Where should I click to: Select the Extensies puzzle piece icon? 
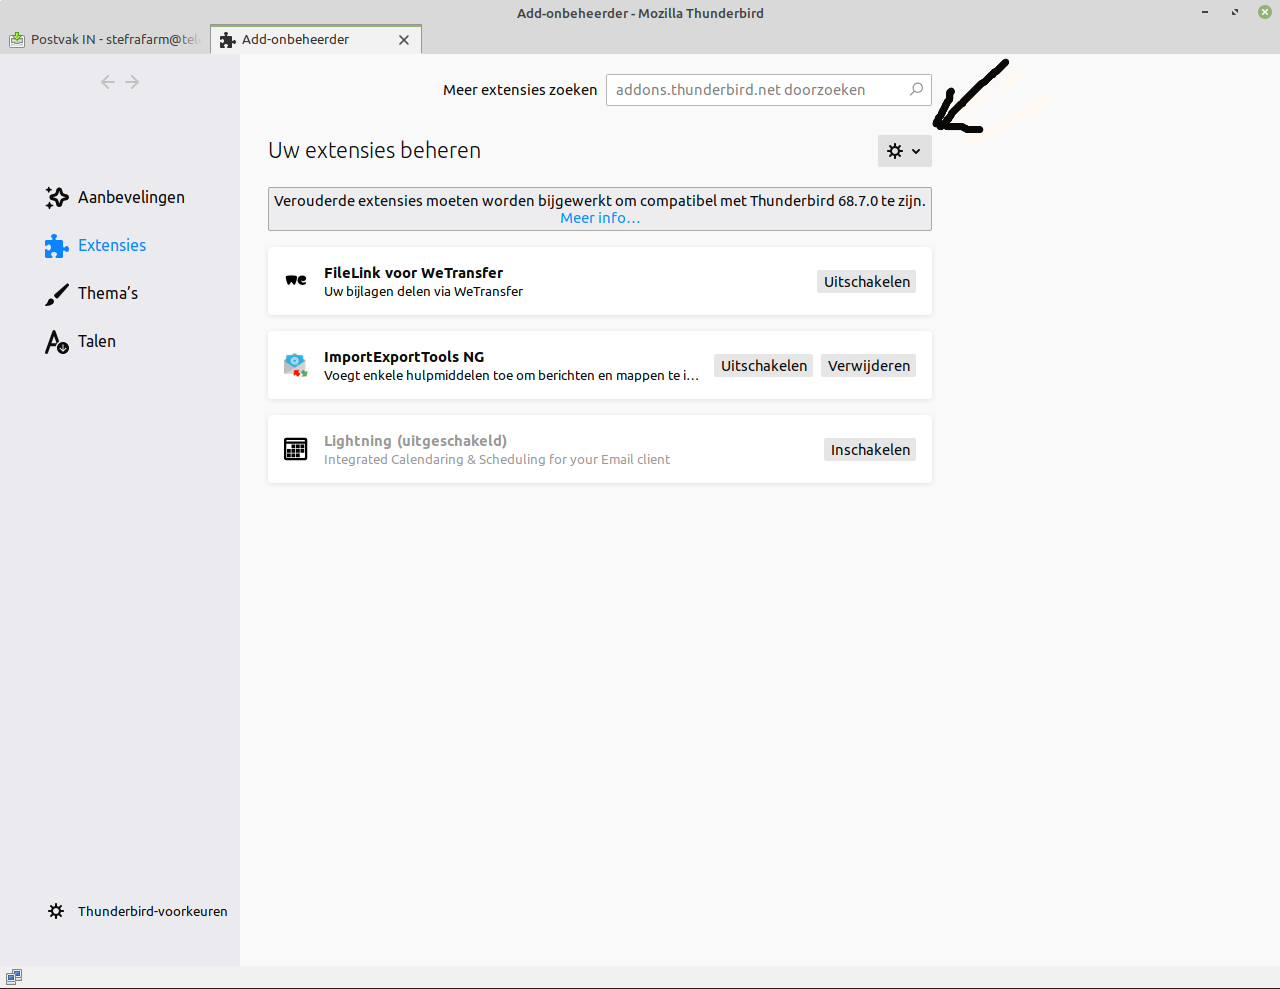[x=57, y=246]
